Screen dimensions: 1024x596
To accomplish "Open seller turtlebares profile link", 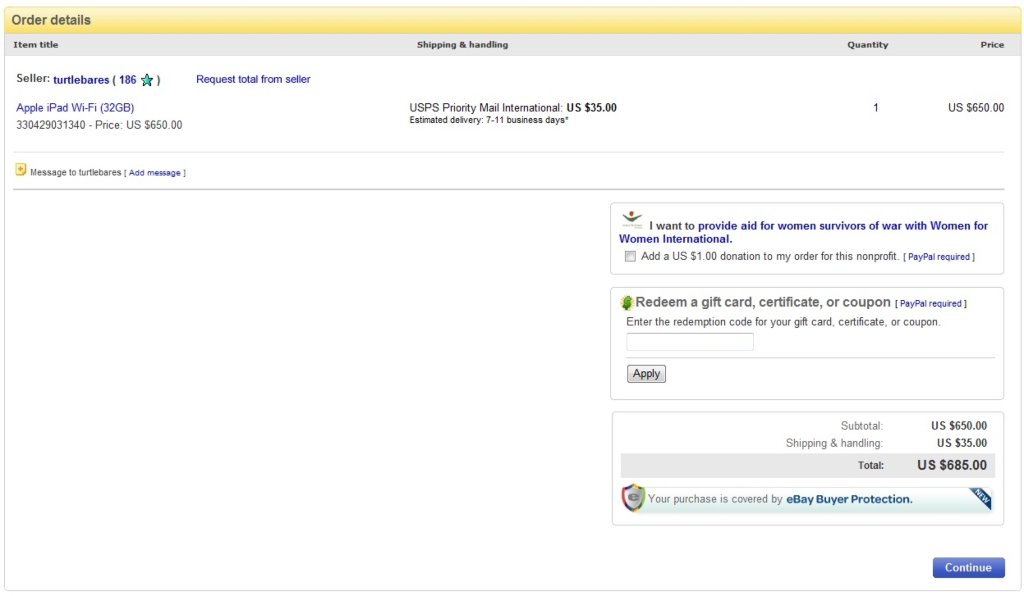I will pos(81,80).
